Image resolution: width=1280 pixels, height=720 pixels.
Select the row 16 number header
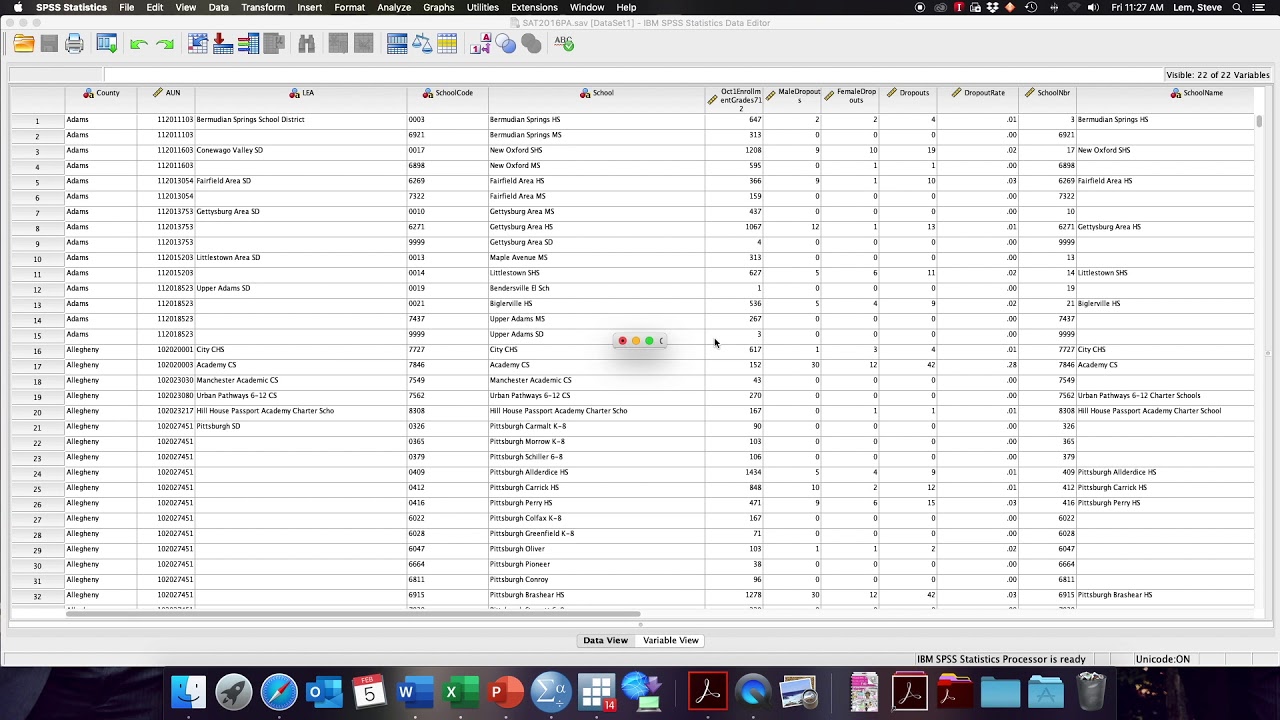pos(37,351)
